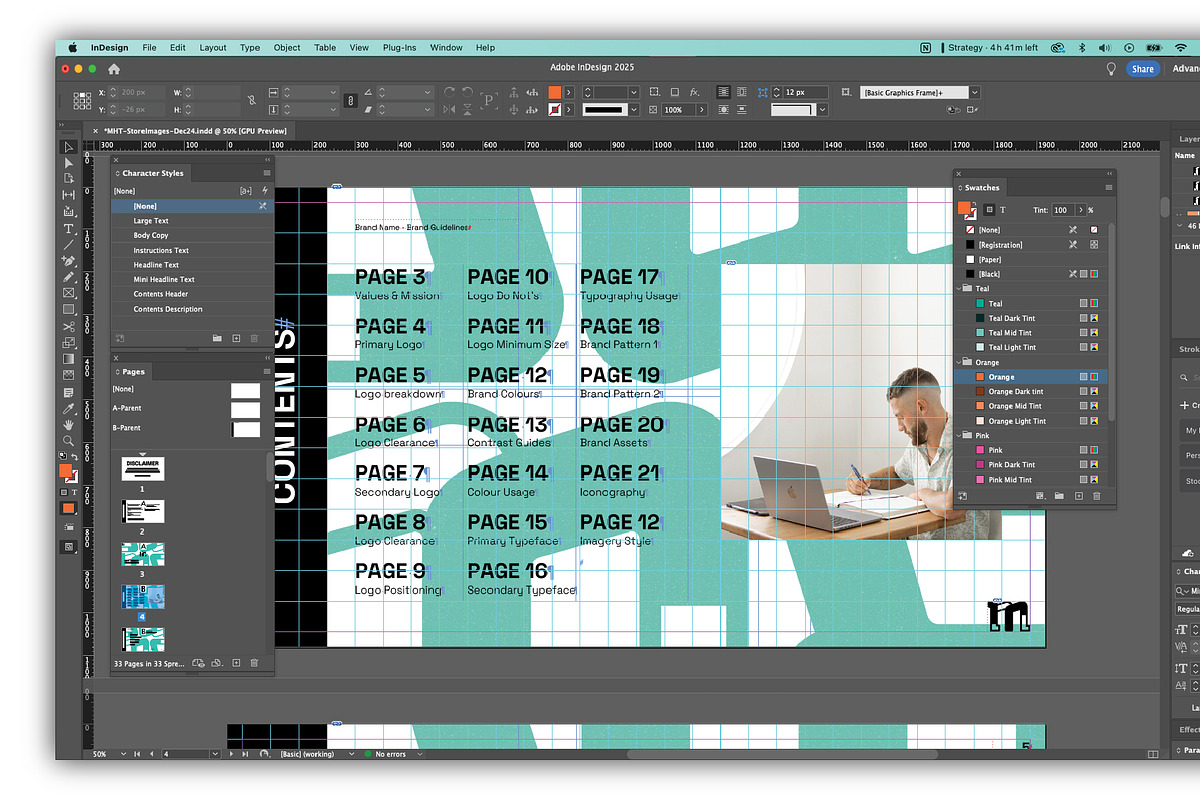The height and width of the screenshot is (800, 1200).
Task: Click create new page icon in Pages panel
Action: point(236,663)
